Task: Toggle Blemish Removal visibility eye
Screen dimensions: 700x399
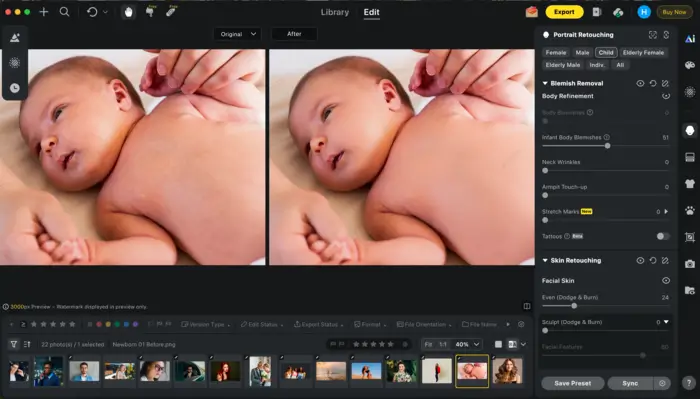Action: click(640, 83)
